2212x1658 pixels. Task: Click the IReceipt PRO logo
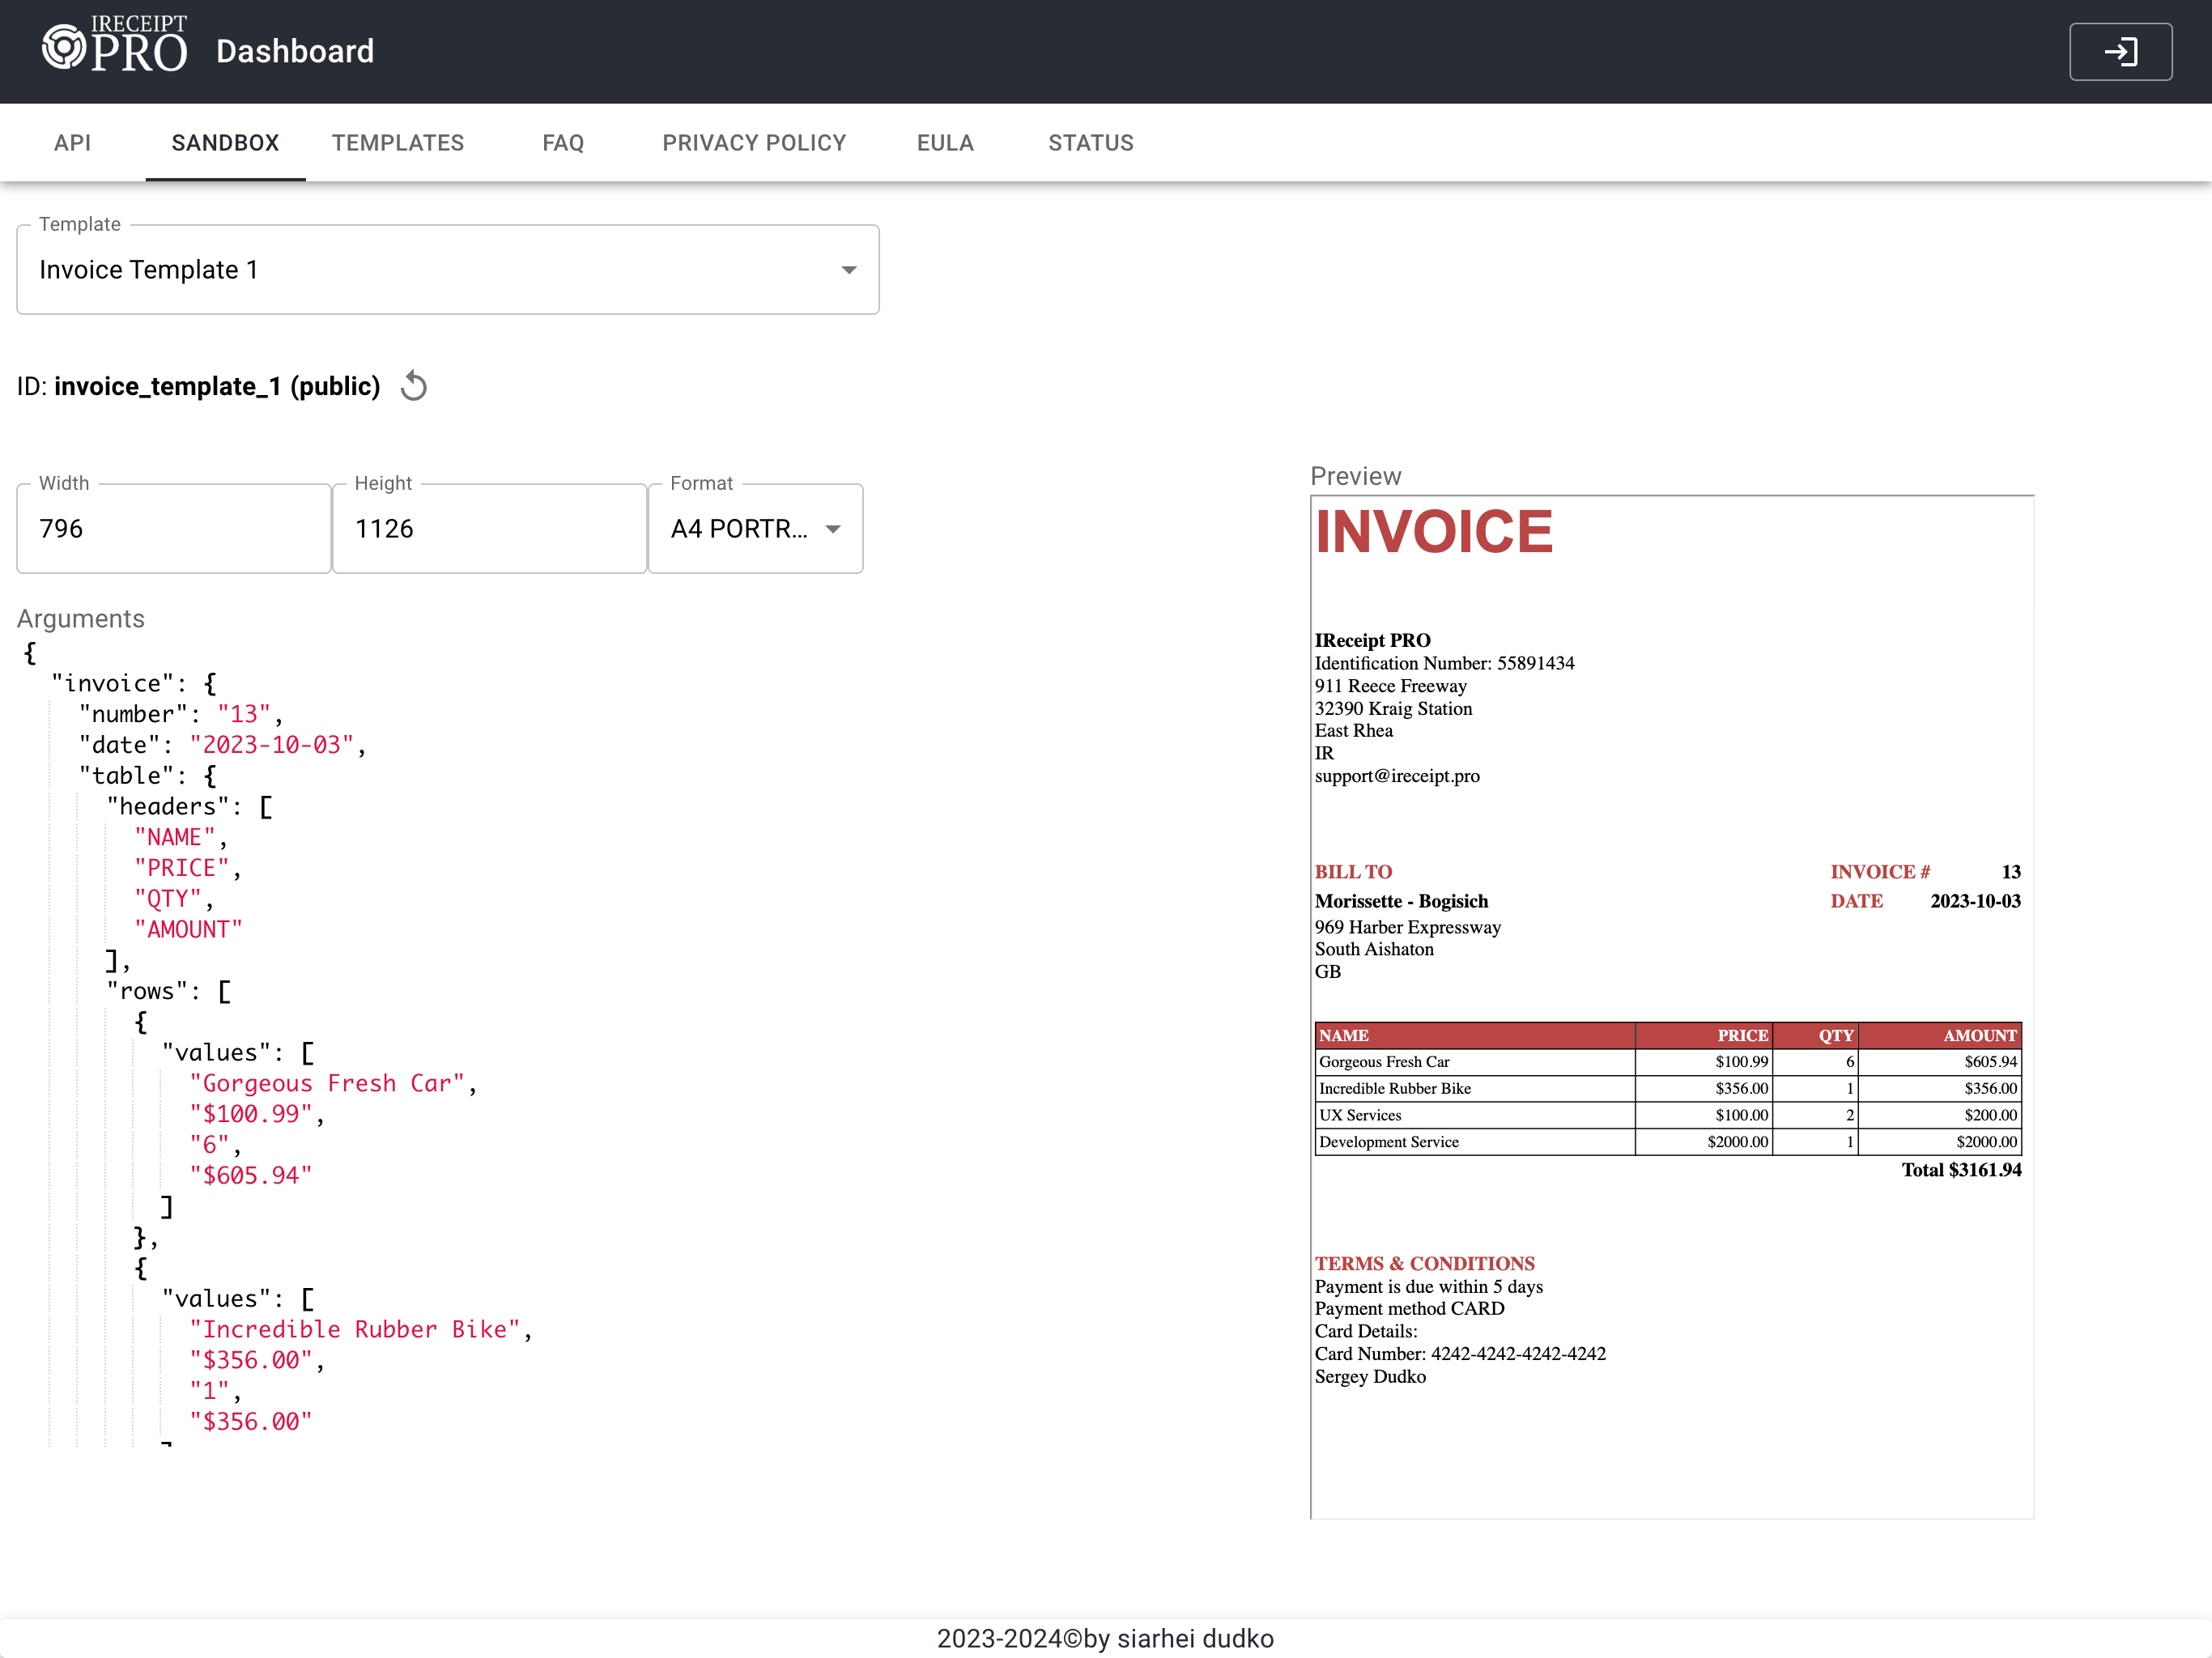tap(114, 46)
